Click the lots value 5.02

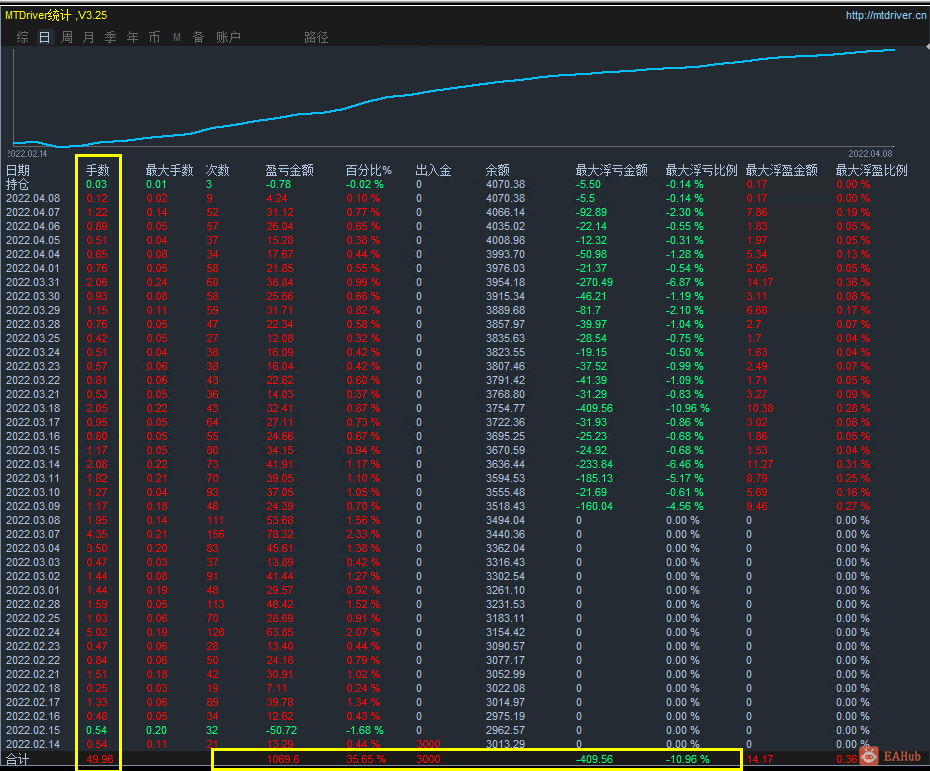[97, 632]
